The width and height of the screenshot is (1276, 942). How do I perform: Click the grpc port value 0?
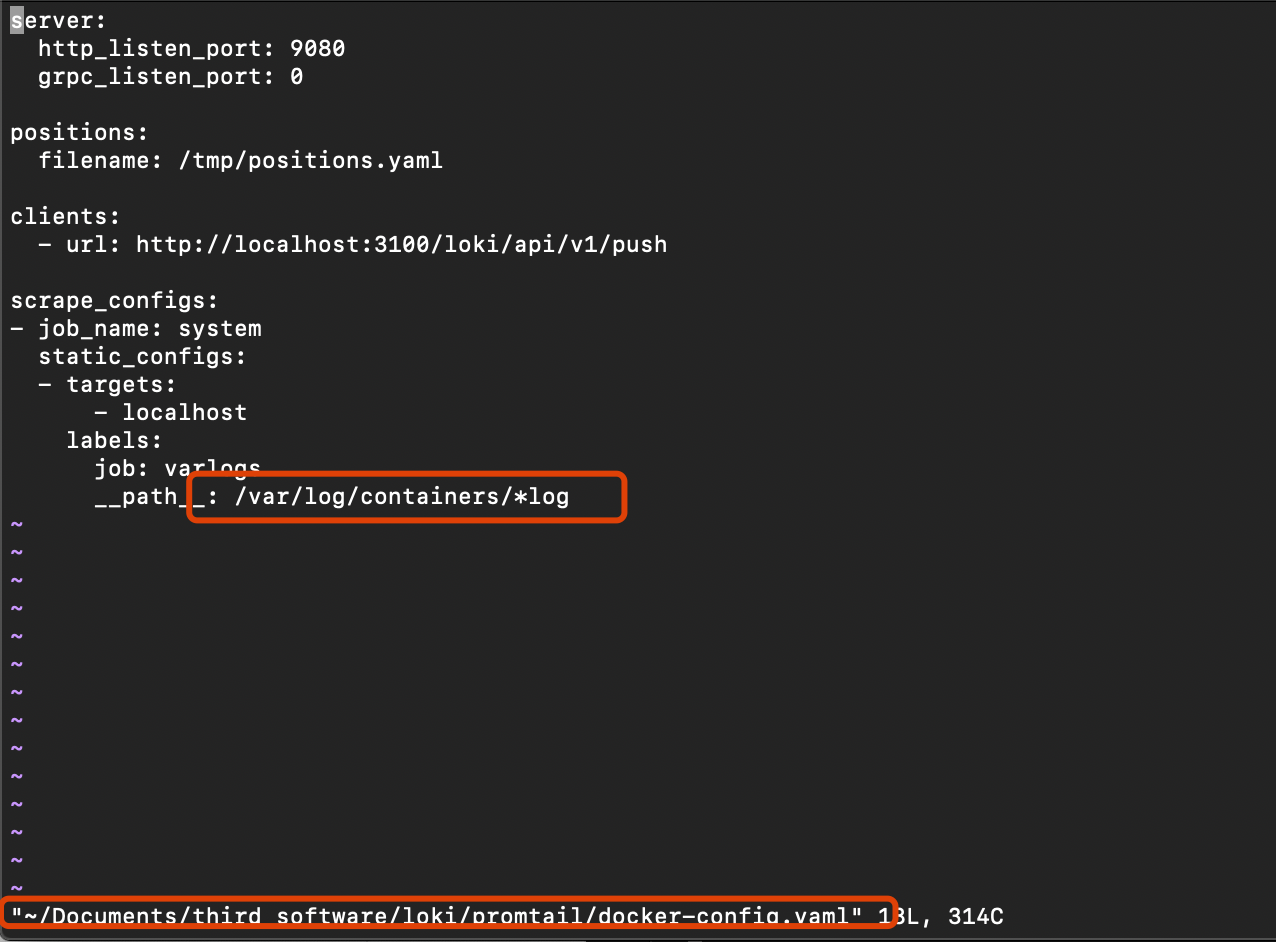click(296, 77)
